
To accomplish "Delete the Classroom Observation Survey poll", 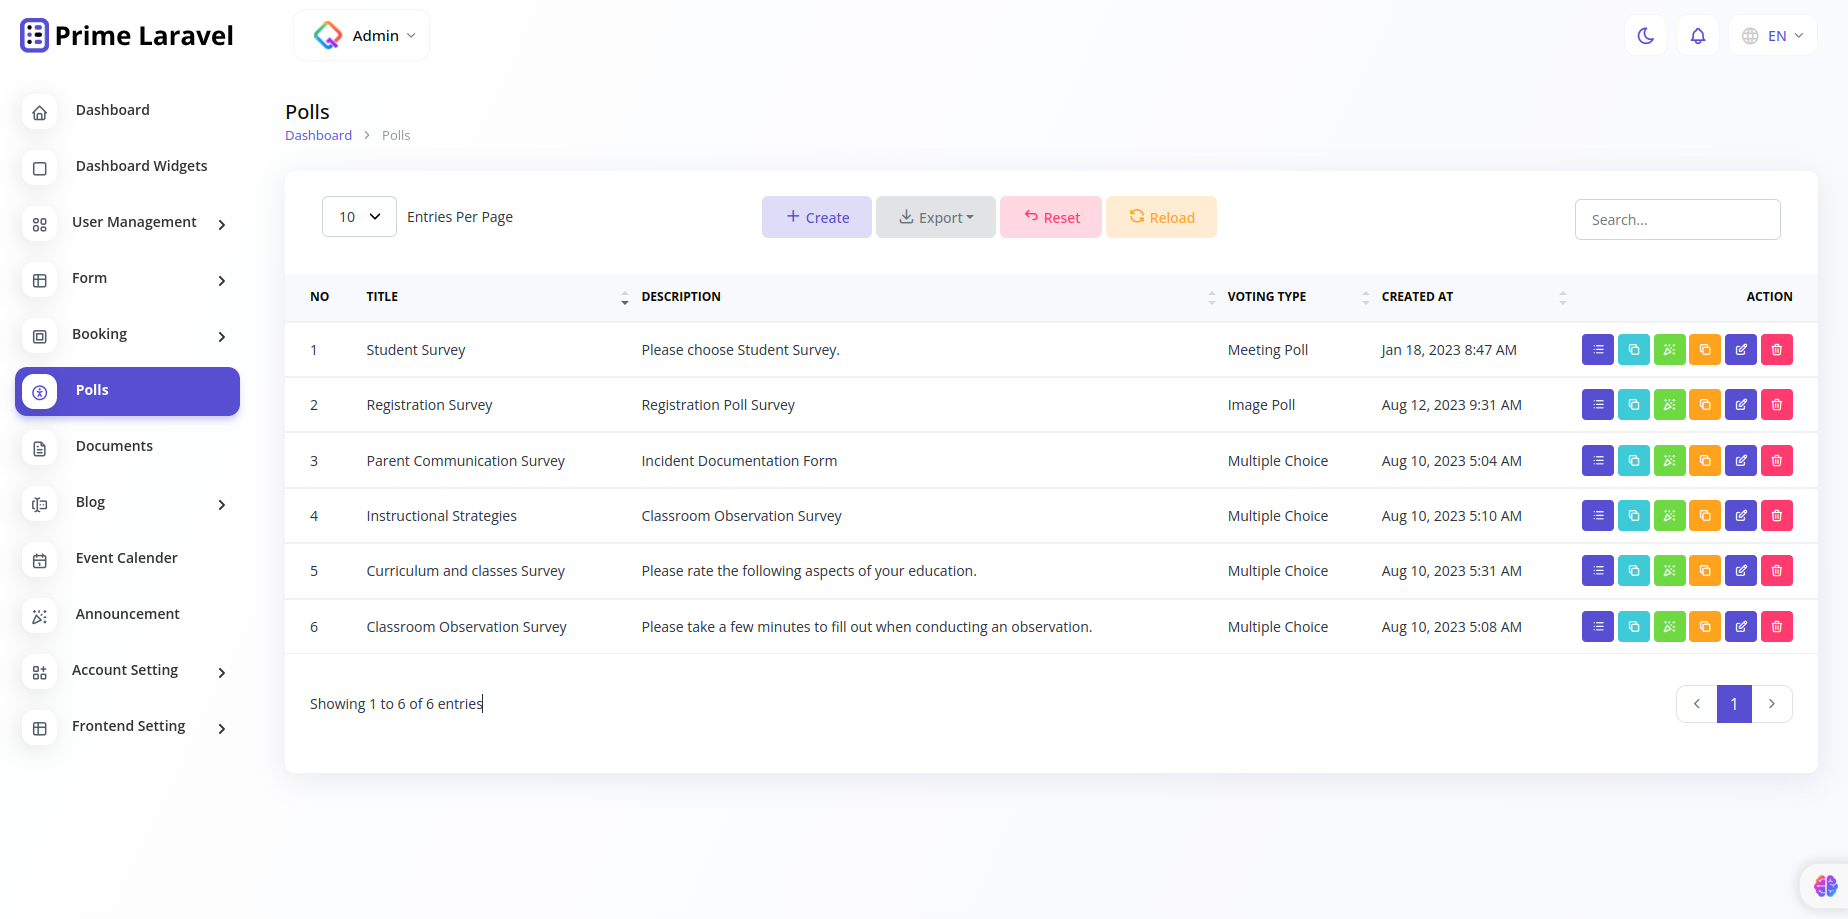I will click(1777, 626).
